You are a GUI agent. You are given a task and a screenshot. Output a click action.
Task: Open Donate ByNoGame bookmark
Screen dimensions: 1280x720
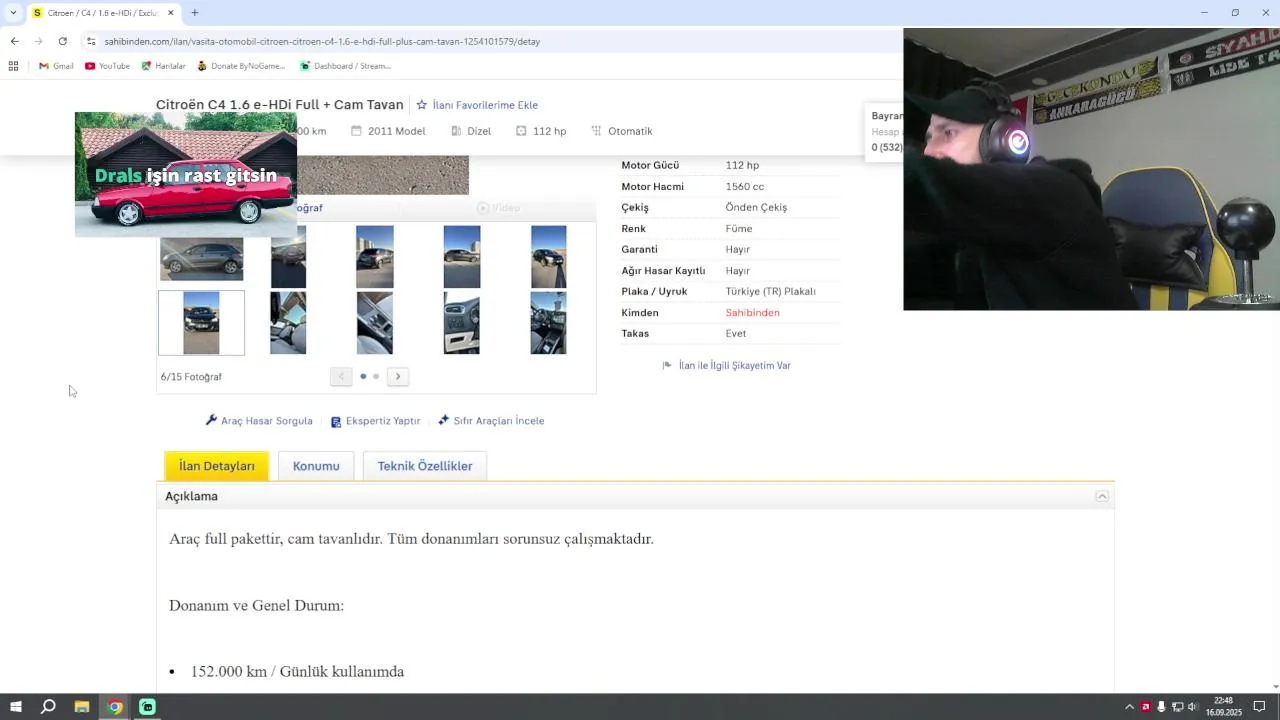click(241, 66)
